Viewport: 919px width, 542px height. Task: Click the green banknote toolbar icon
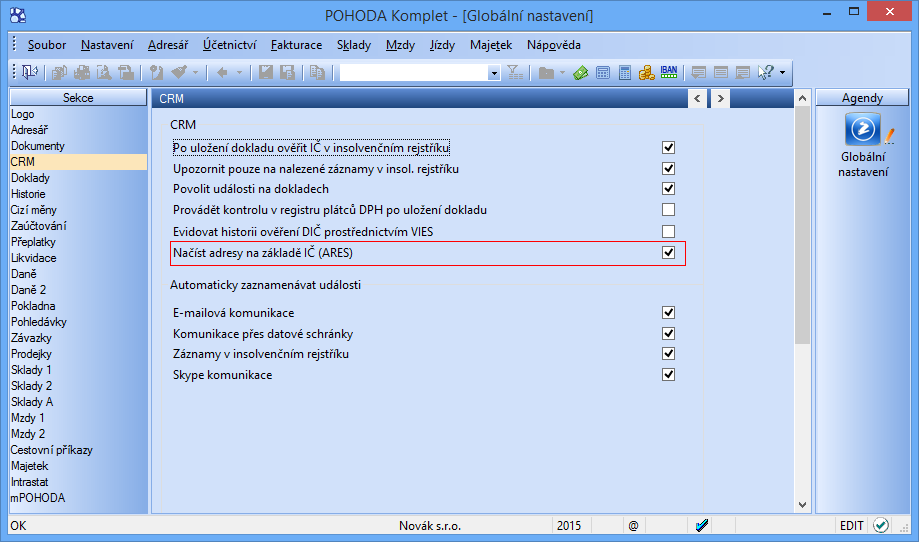(580, 72)
